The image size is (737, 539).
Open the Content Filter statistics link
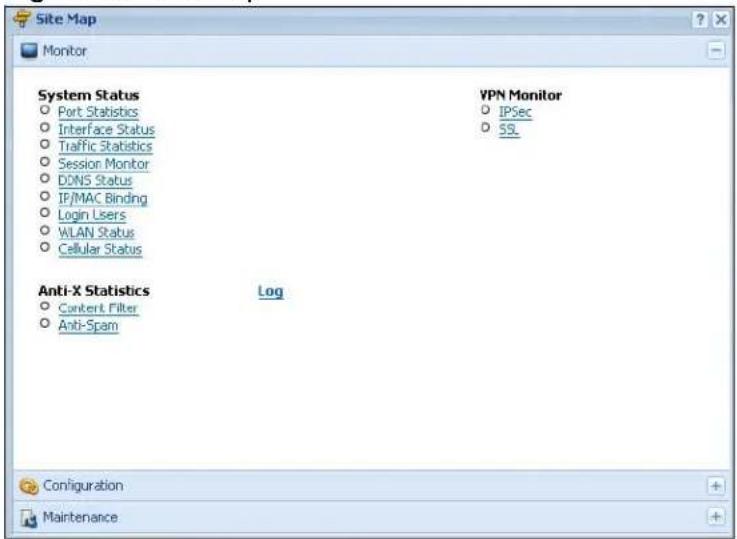(98, 309)
